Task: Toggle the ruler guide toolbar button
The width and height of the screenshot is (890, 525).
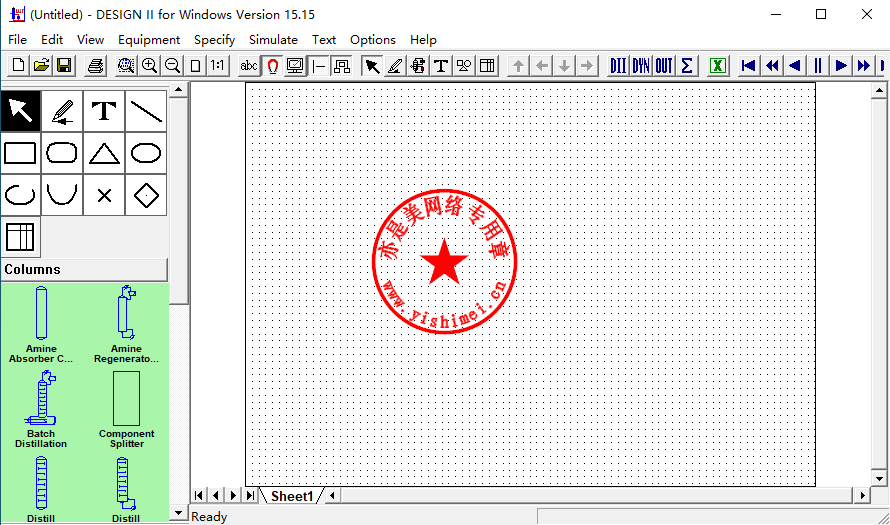Action: (x=319, y=66)
